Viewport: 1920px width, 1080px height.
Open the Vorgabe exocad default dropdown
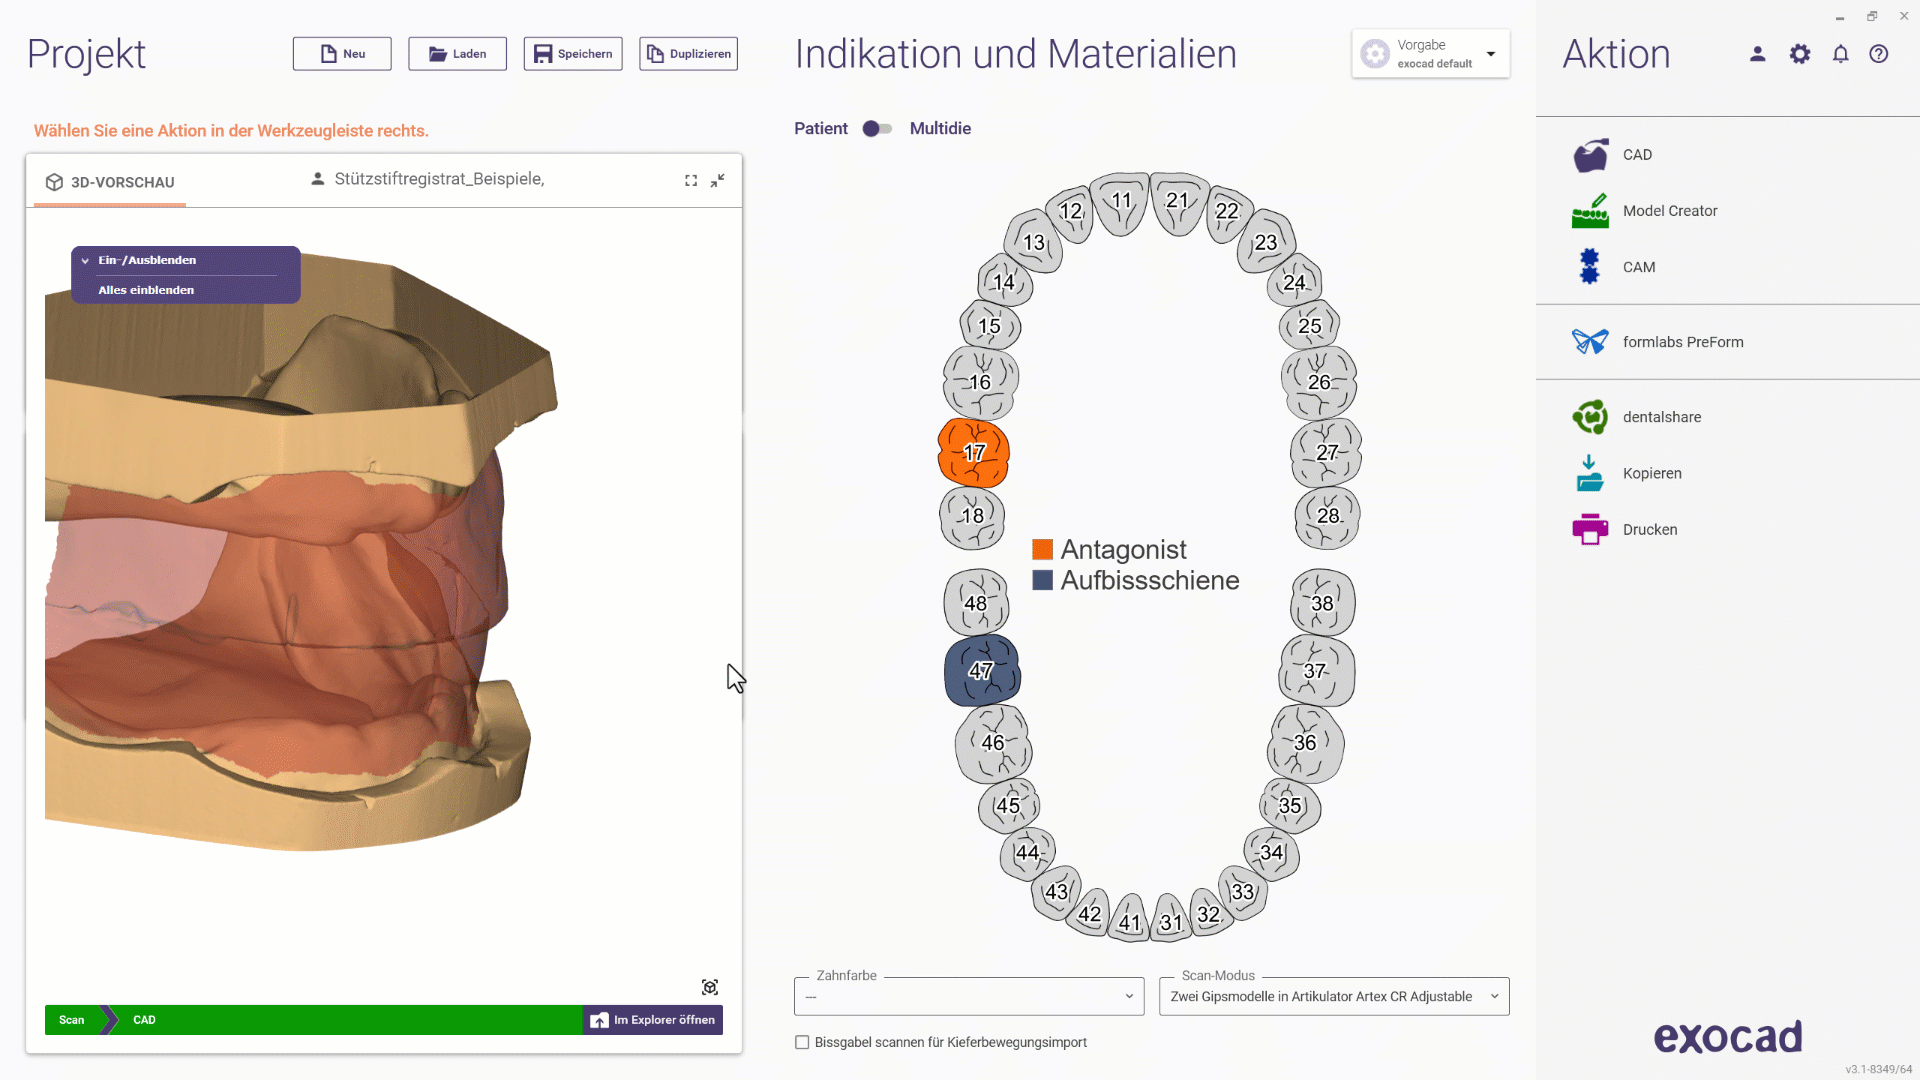click(x=1430, y=54)
